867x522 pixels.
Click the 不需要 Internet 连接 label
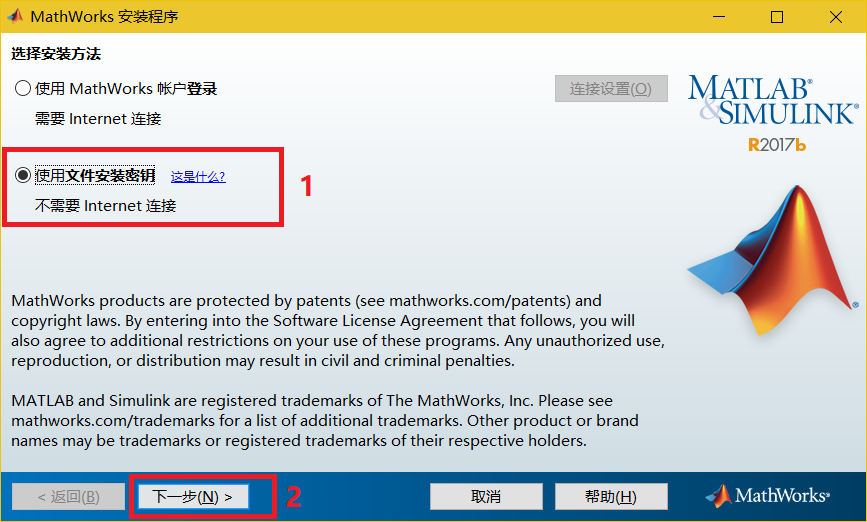tap(105, 206)
